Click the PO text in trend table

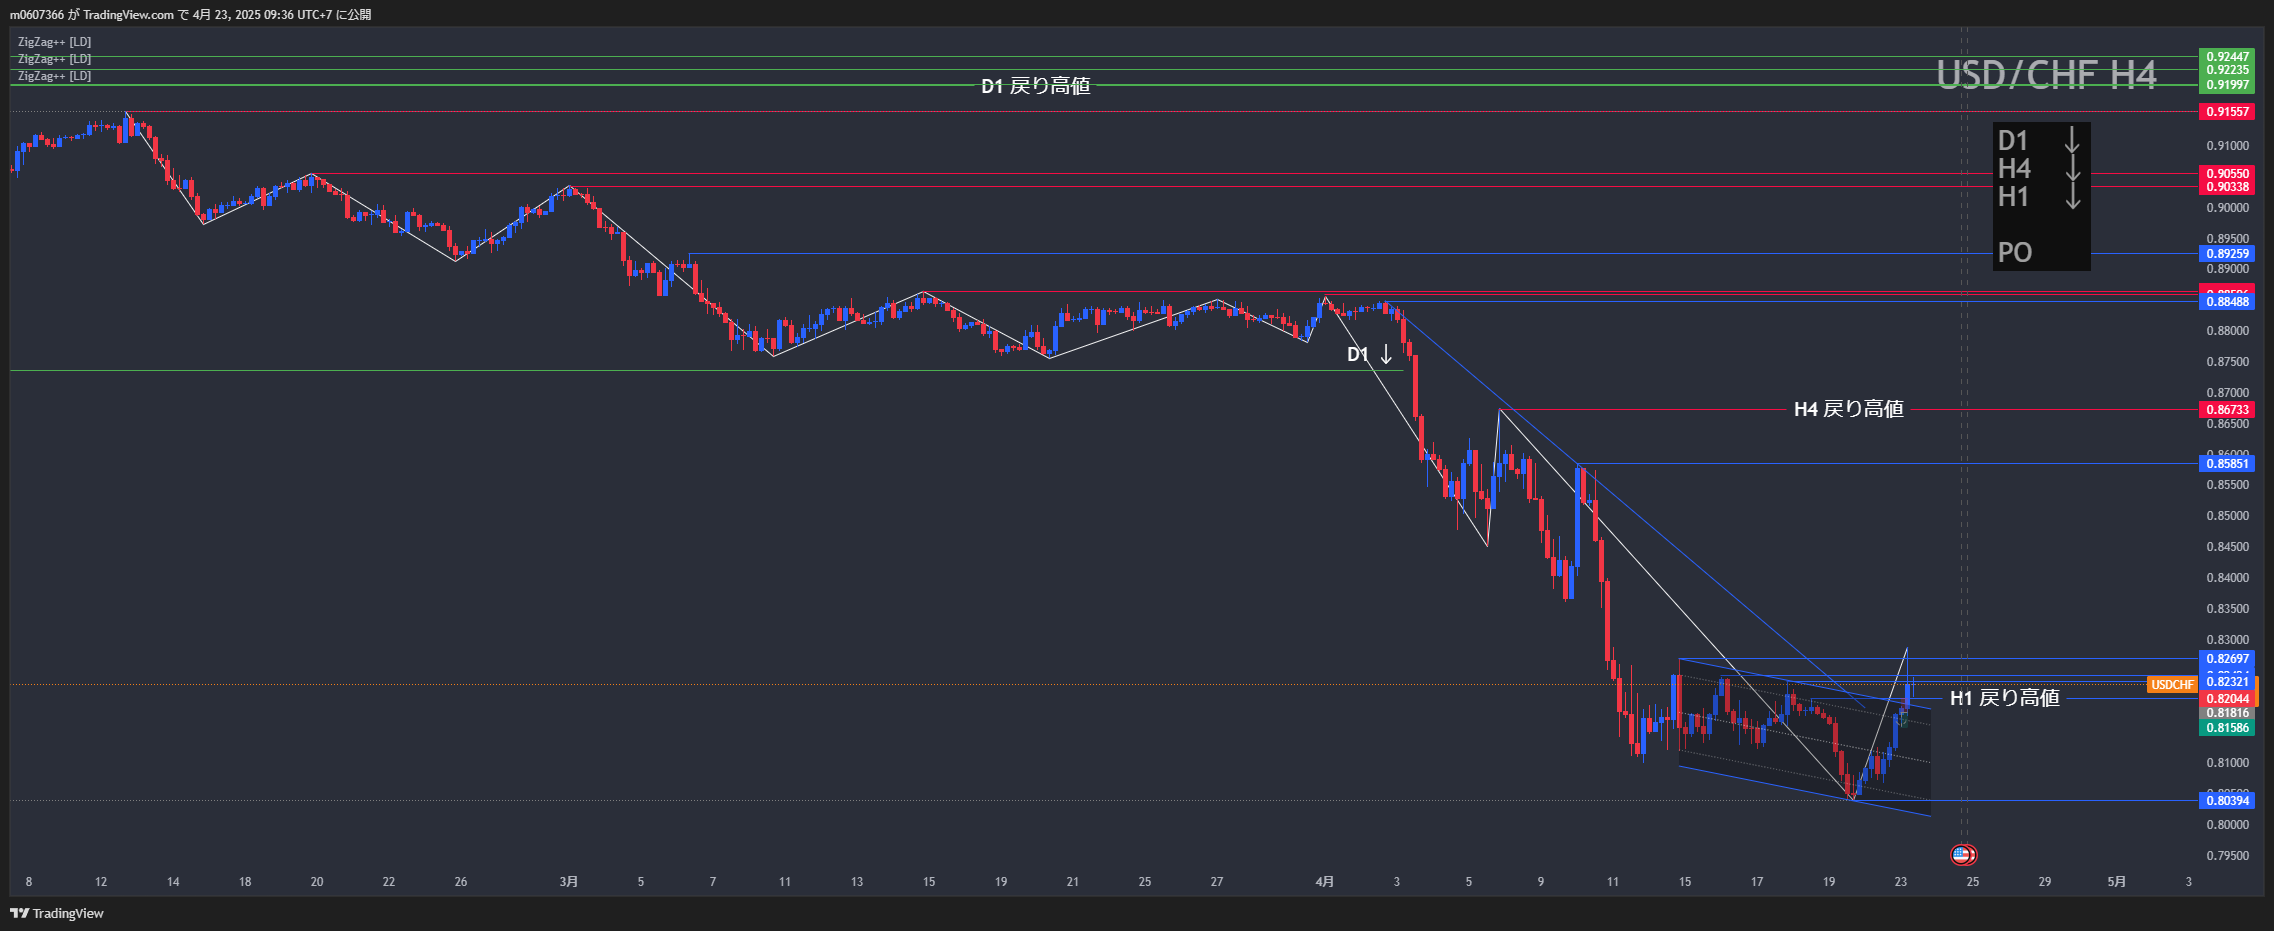point(2014,252)
